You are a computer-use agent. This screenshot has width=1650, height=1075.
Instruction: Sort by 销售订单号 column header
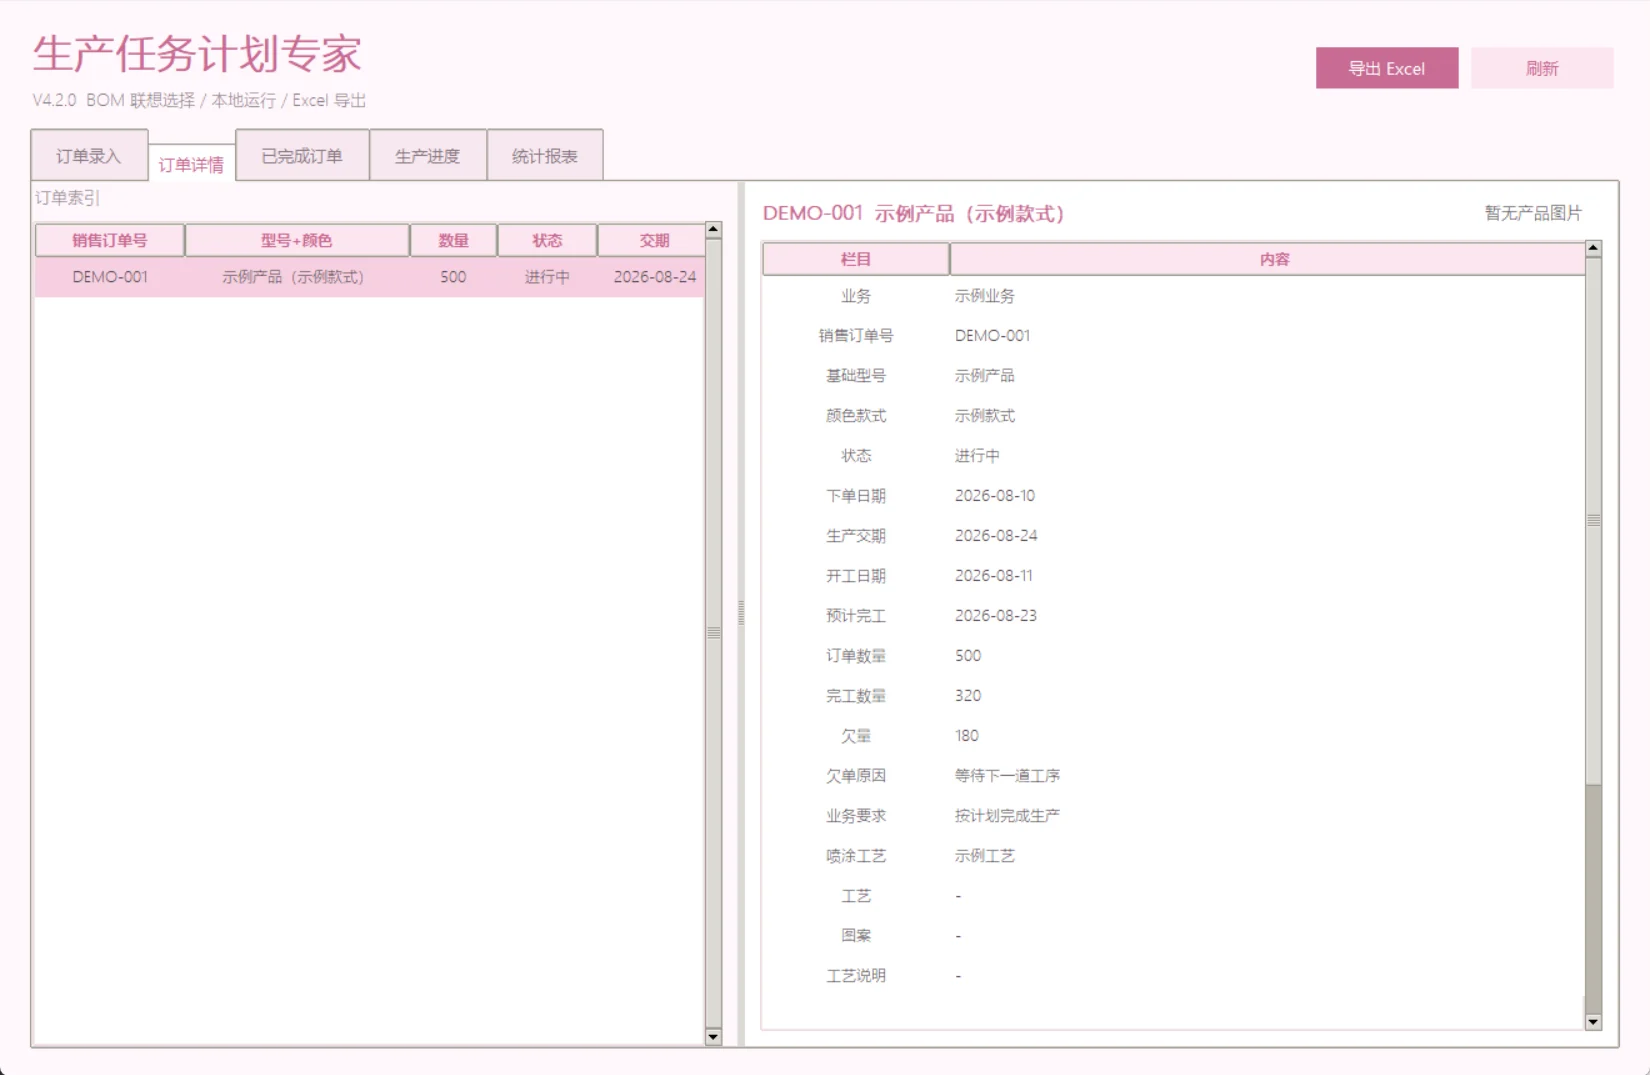110,240
